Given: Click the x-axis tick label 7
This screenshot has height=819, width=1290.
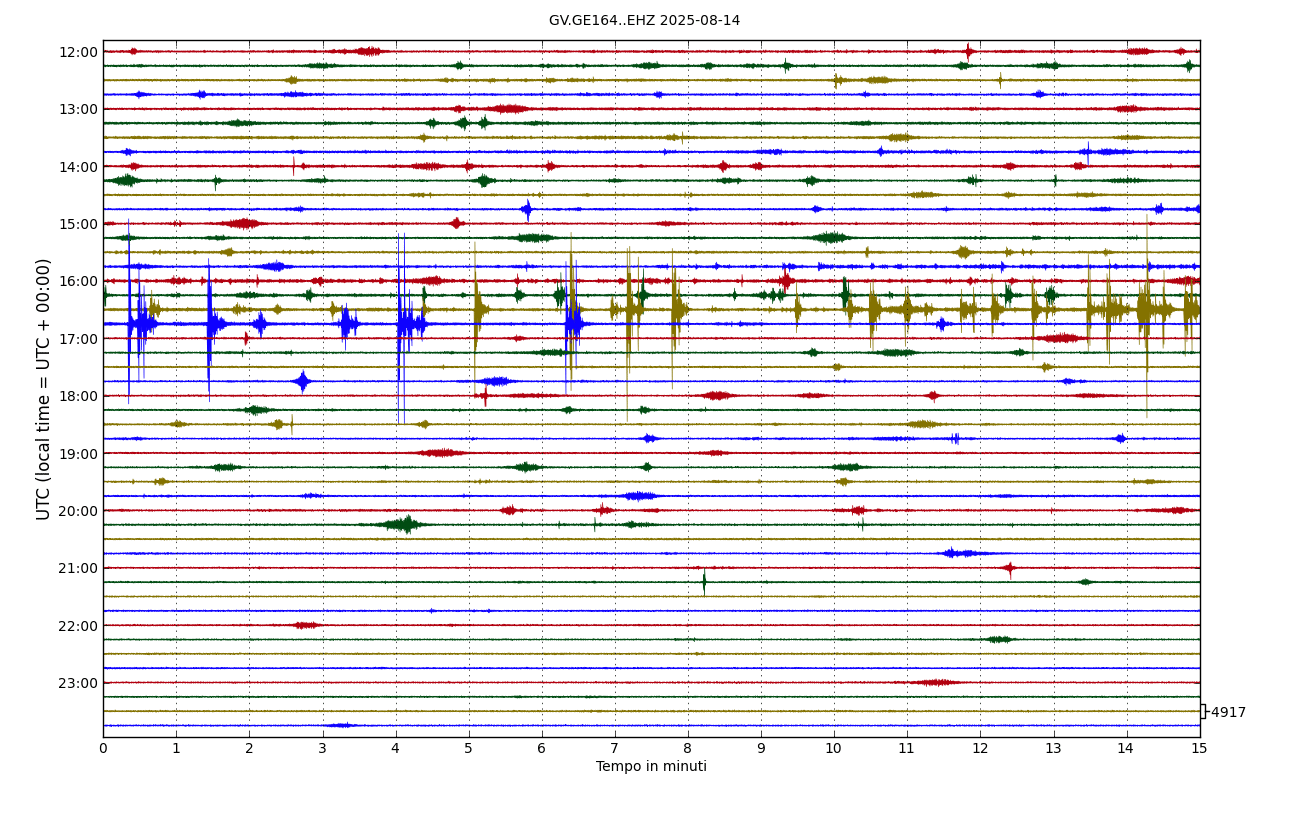Looking at the screenshot, I should [x=614, y=748].
